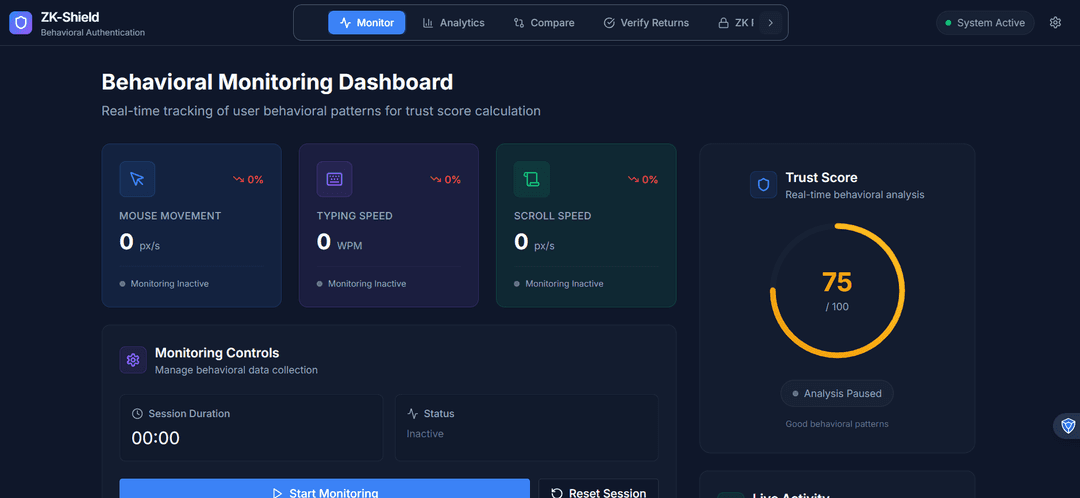1080x498 pixels.
Task: Expand more tabs with the right chevron
Action: pos(771,23)
